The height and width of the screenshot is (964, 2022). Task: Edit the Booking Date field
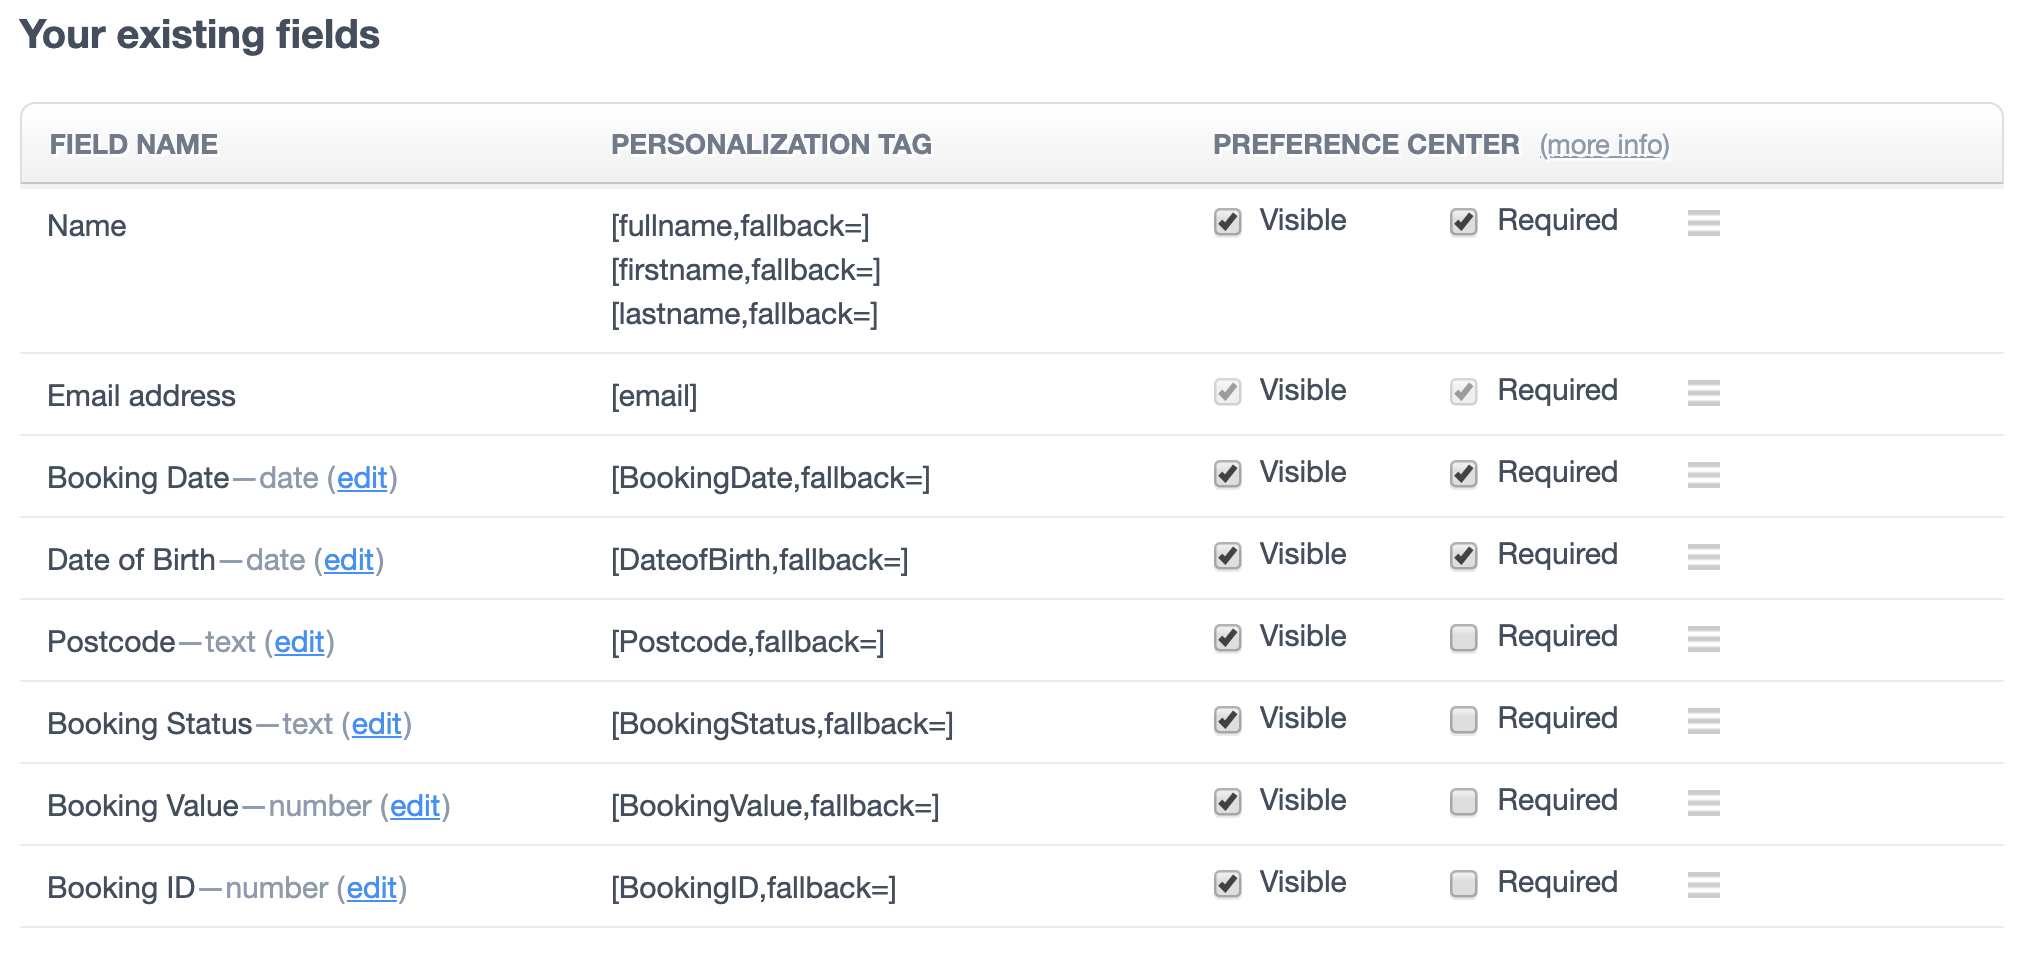[x=362, y=479]
